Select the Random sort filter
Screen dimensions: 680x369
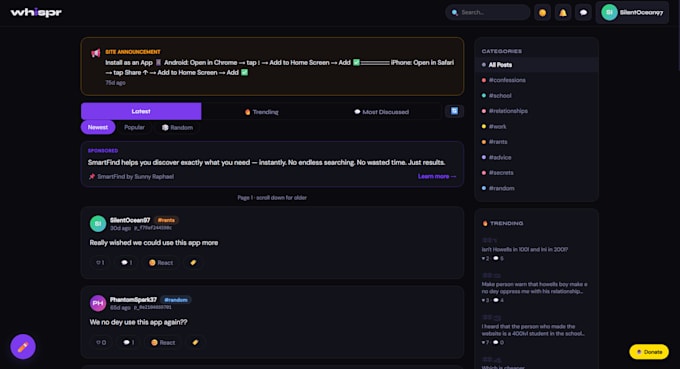[x=177, y=127]
